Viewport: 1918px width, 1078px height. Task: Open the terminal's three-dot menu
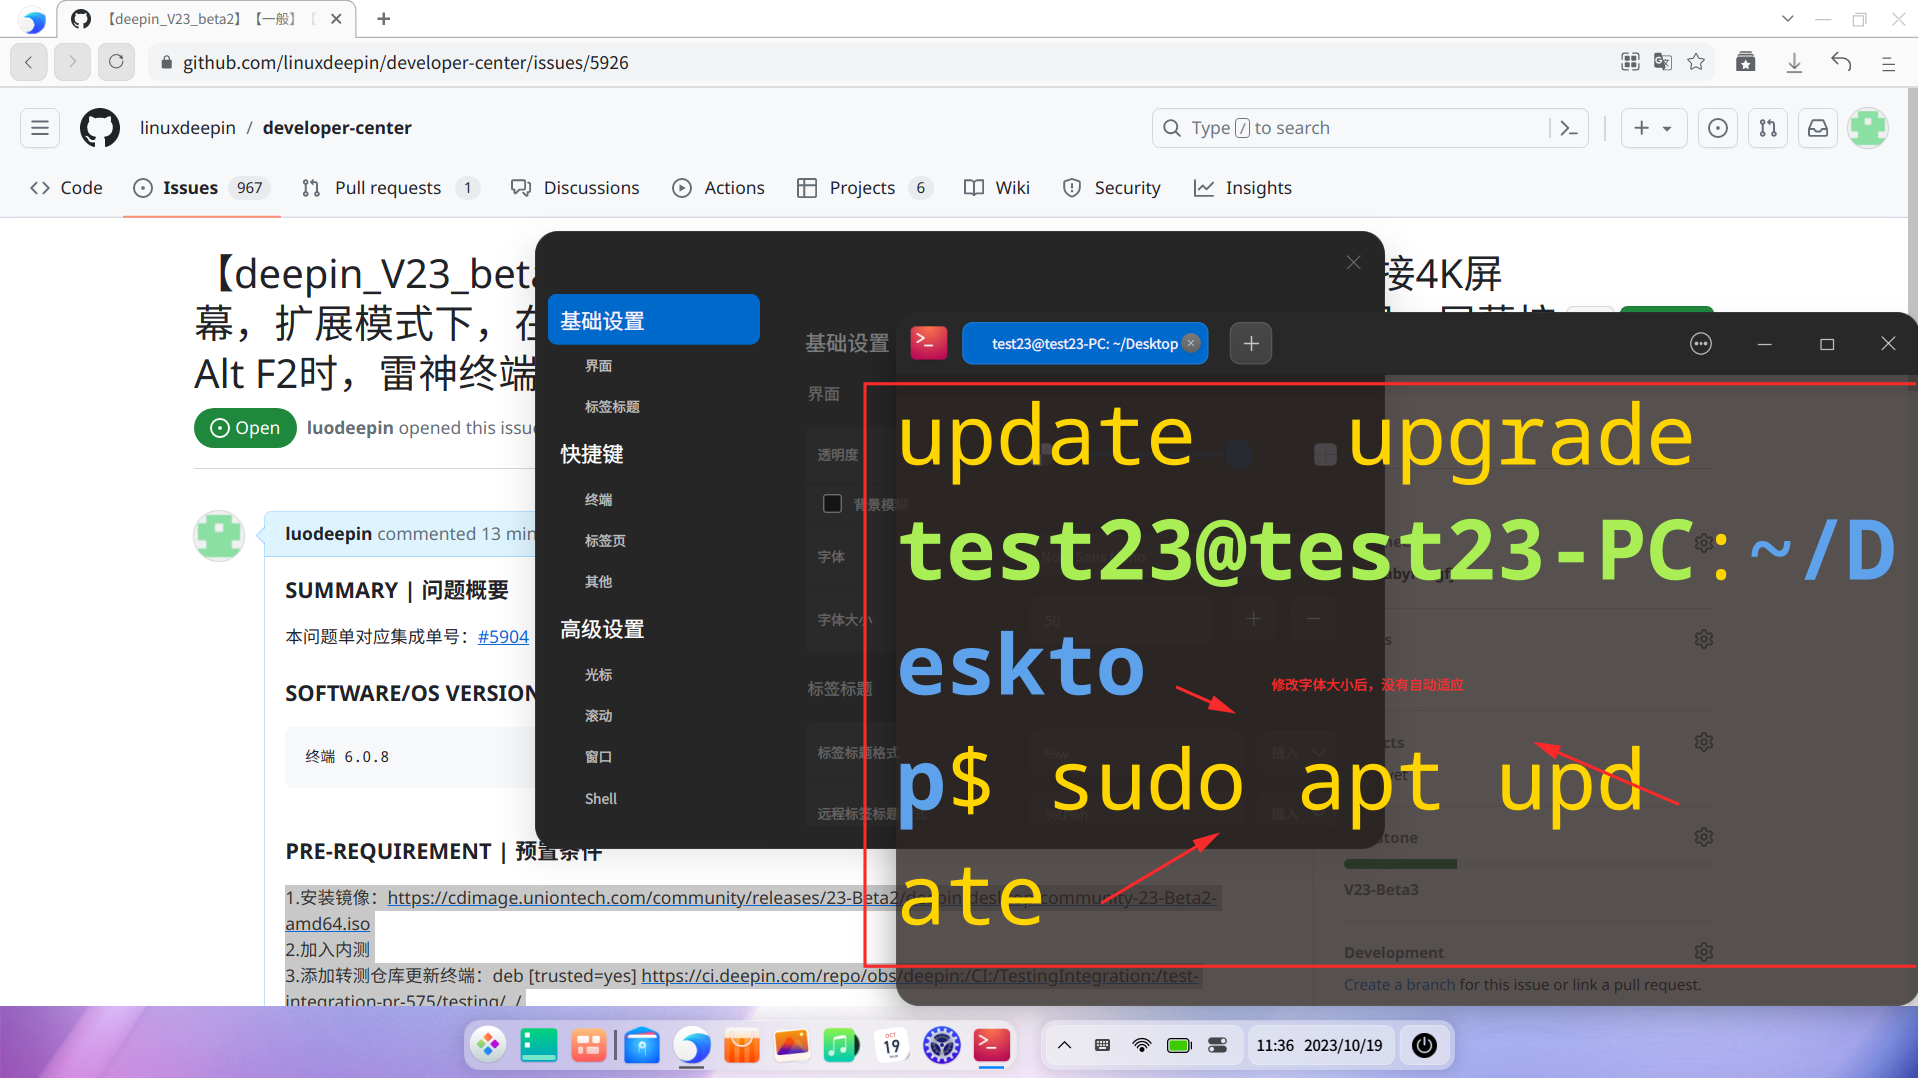click(1700, 343)
